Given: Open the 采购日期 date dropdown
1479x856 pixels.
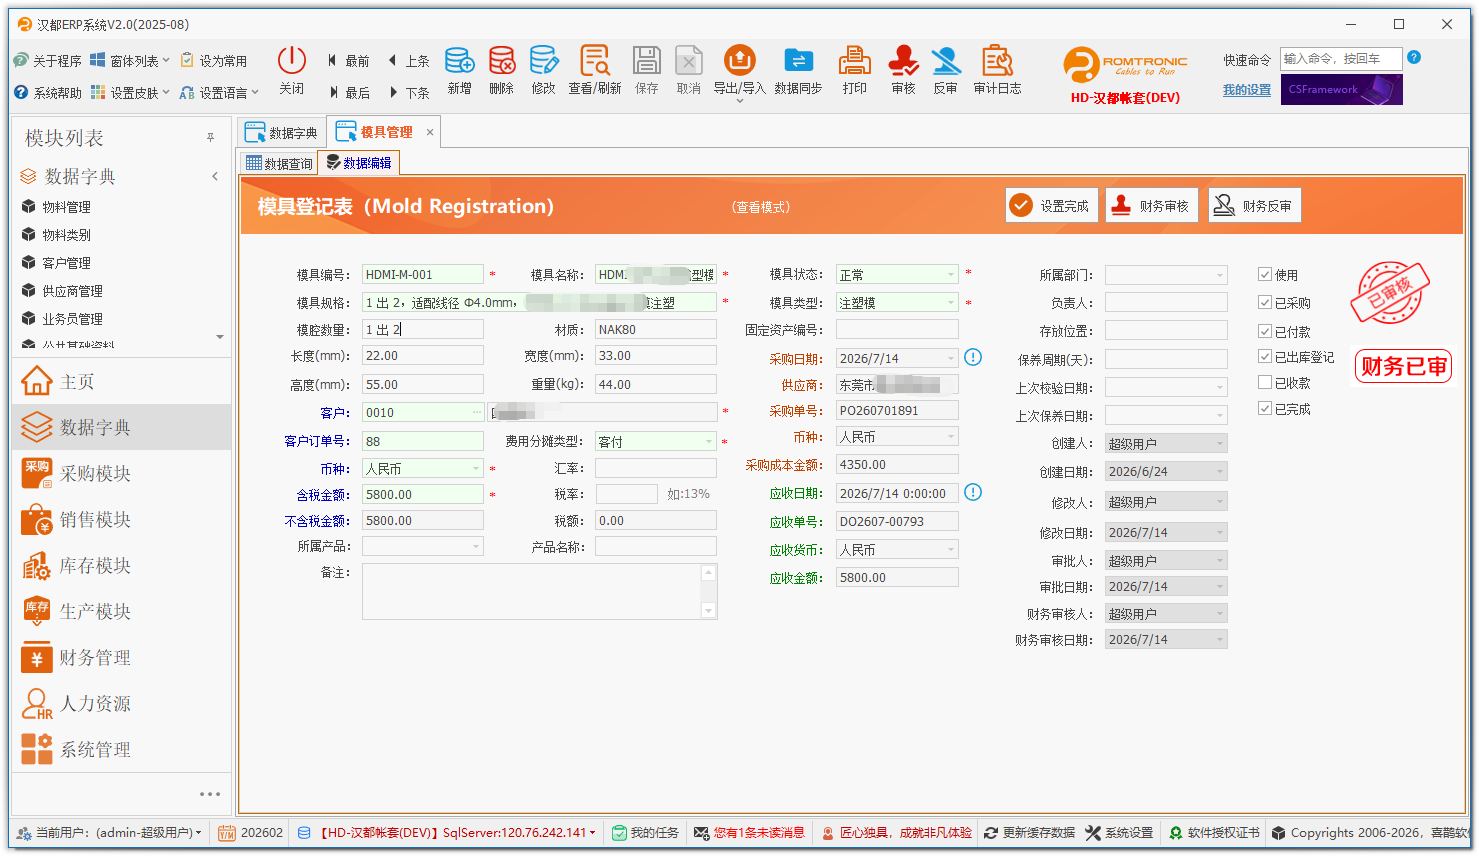Looking at the screenshot, I should click(x=950, y=358).
